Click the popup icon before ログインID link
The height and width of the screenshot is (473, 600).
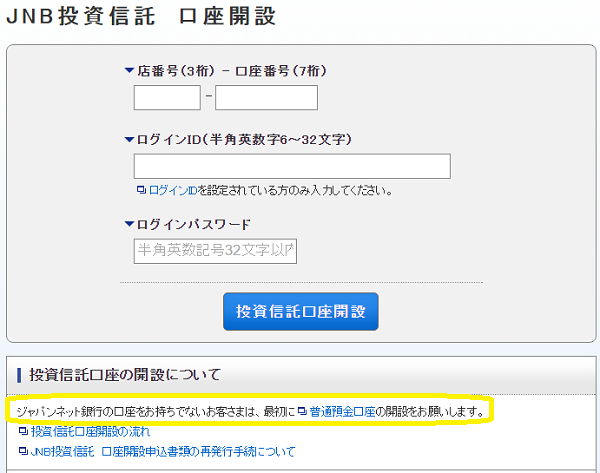coord(141,190)
